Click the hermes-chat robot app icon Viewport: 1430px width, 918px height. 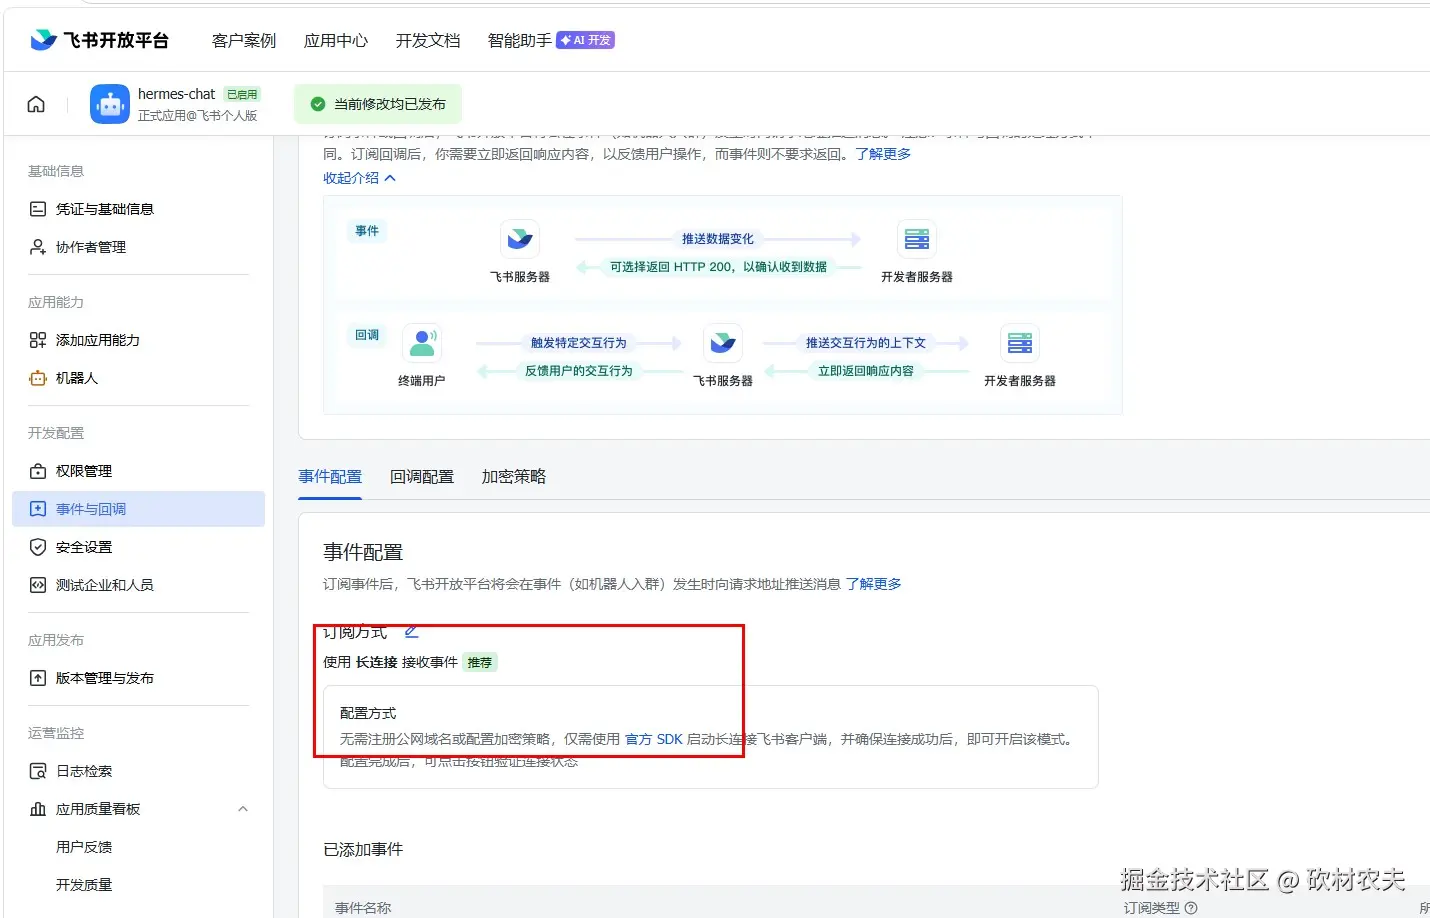click(x=110, y=104)
